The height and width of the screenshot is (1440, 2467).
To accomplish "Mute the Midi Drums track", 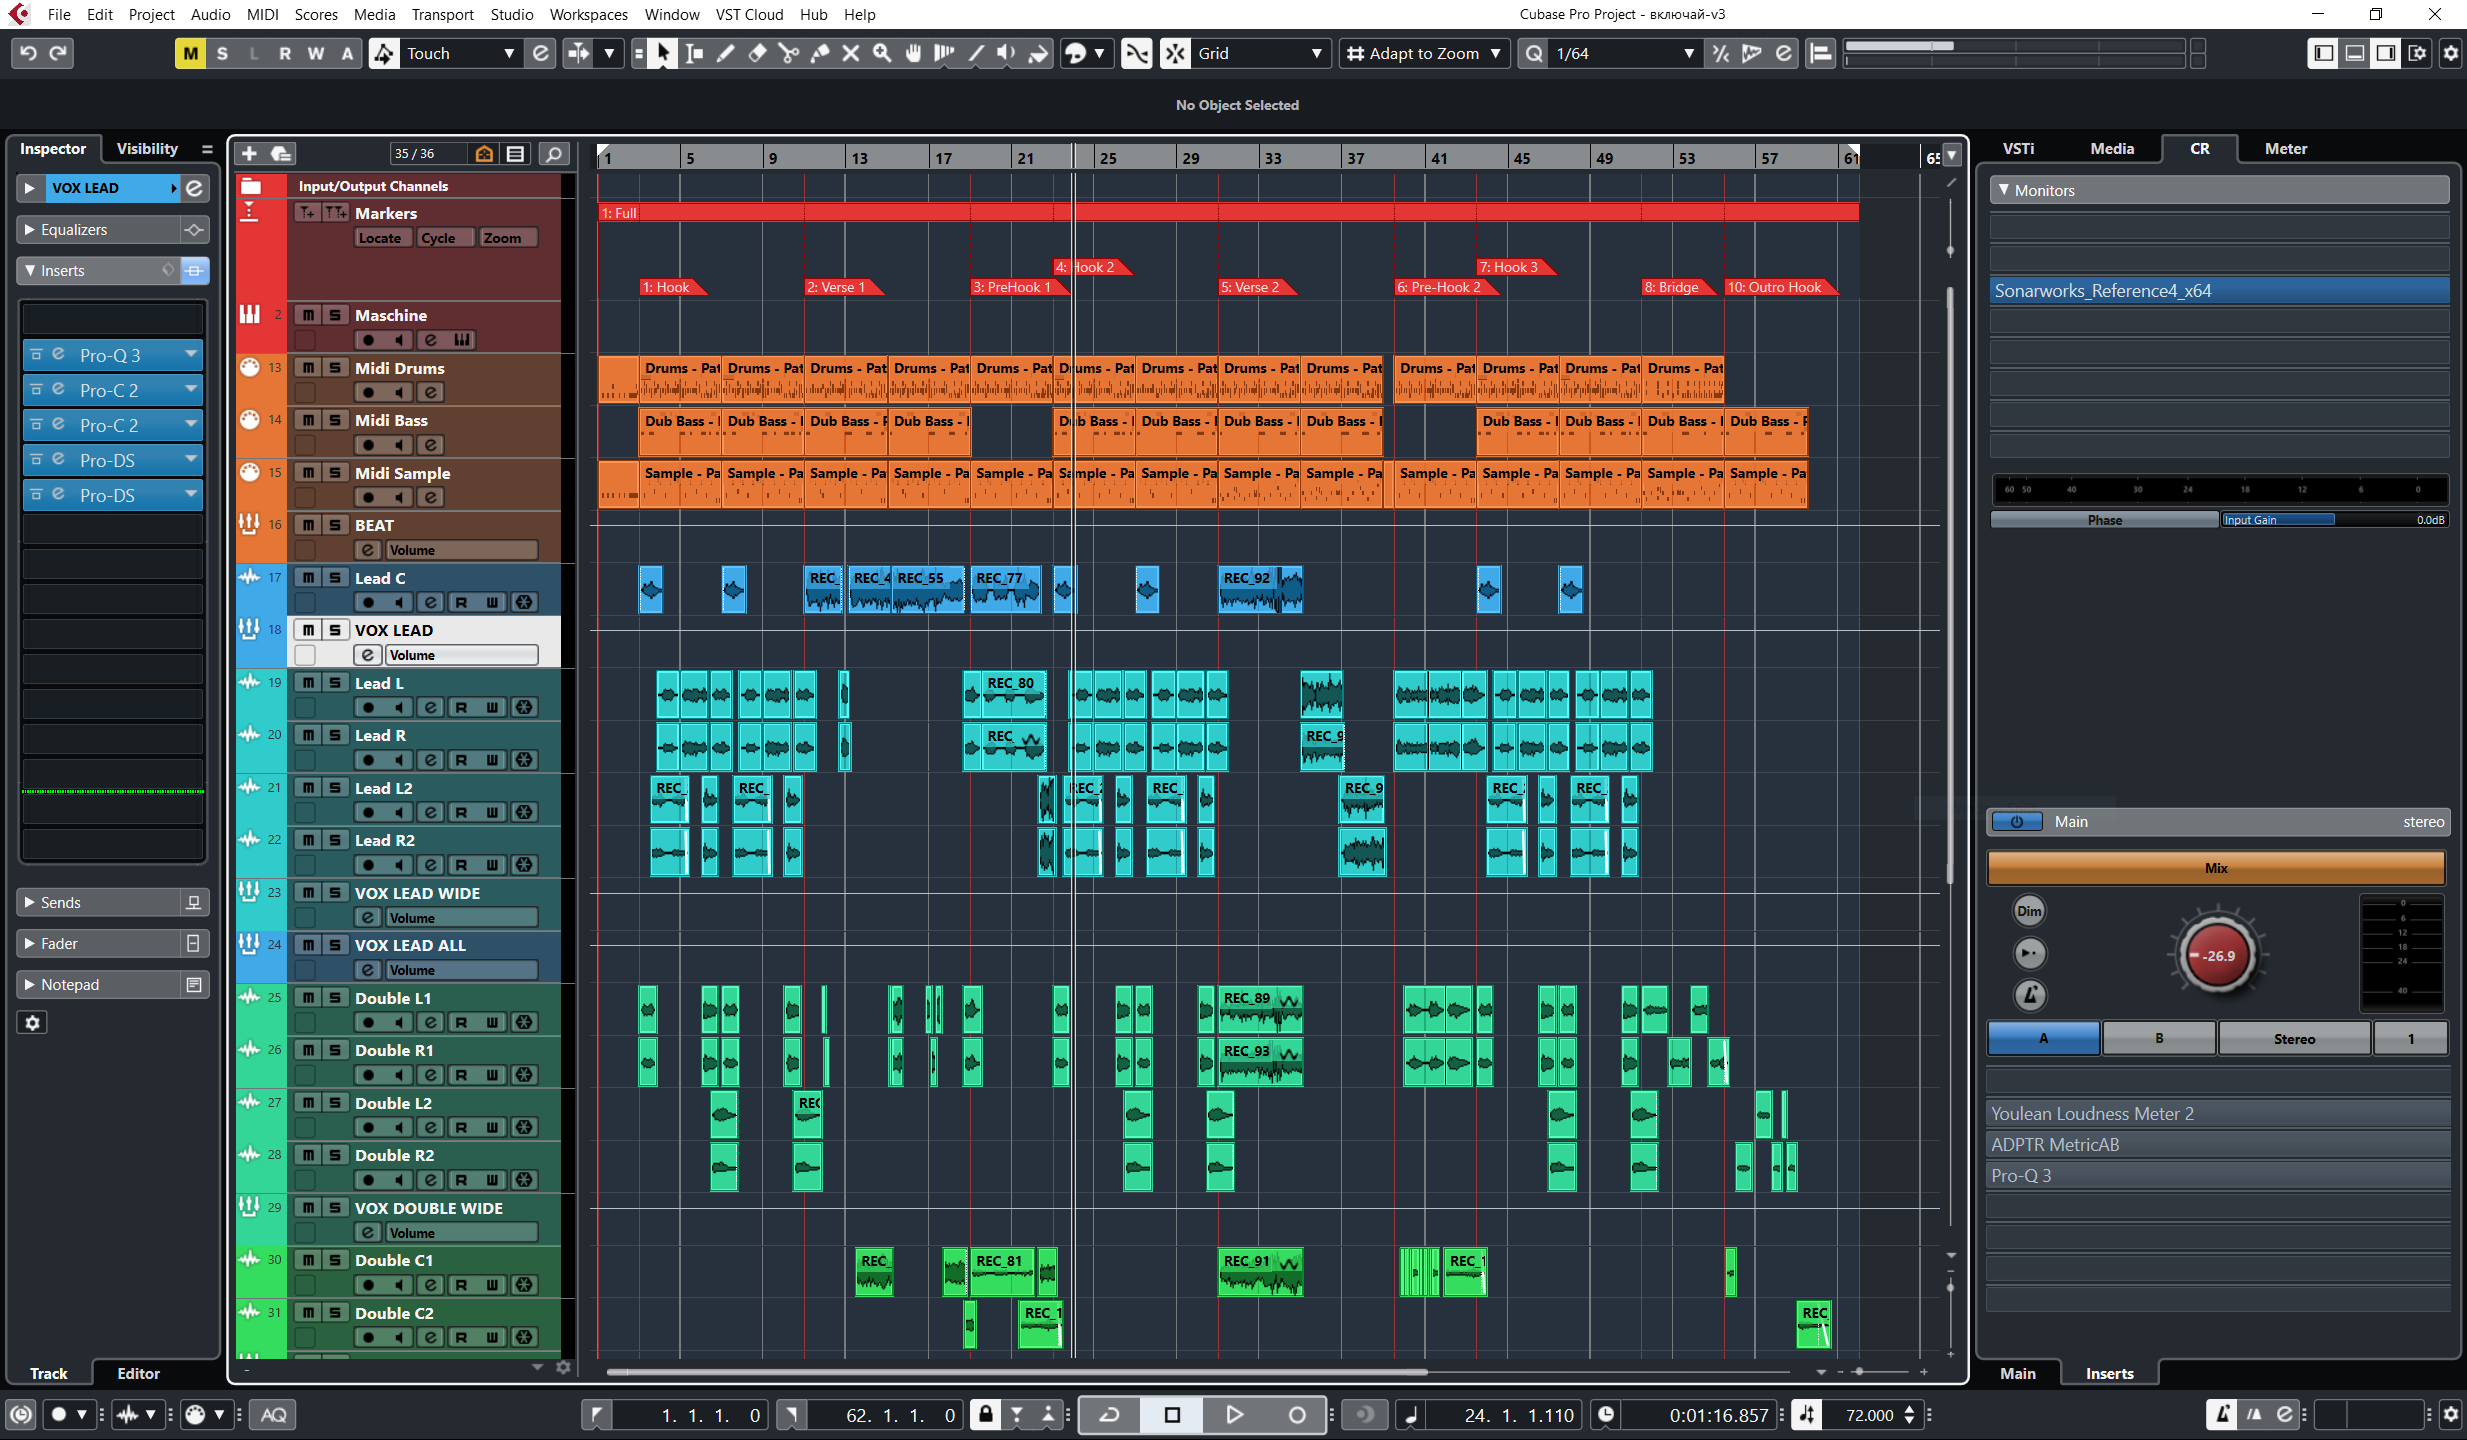I will 309,368.
